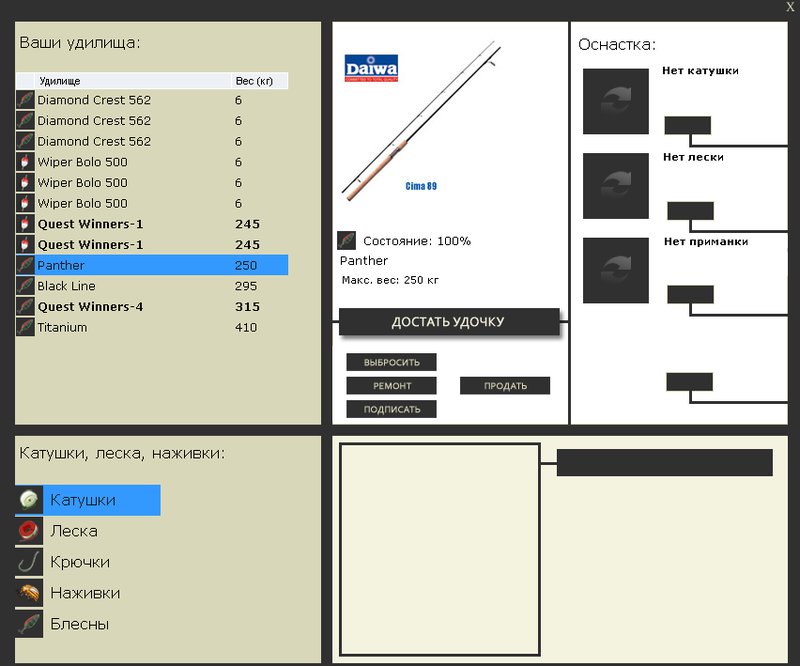800x666 pixels.
Task: Click the ВЫБРОСИТЬ button
Action: (x=391, y=362)
